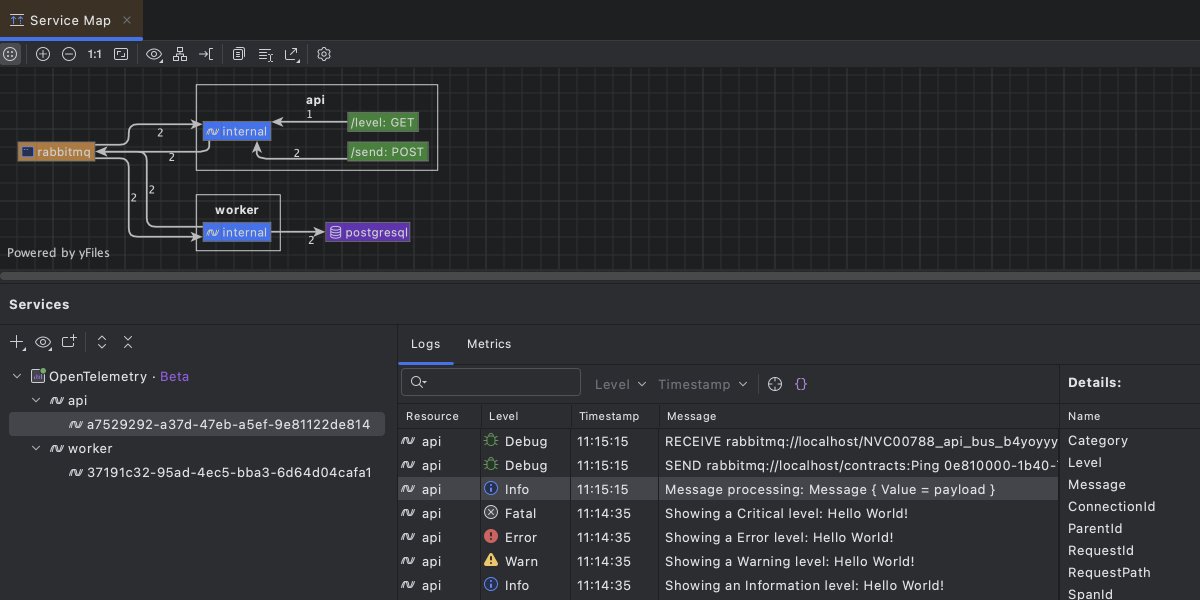Viewport: 1200px width, 600px height.
Task: Click the red Error level icon
Action: coord(491,537)
